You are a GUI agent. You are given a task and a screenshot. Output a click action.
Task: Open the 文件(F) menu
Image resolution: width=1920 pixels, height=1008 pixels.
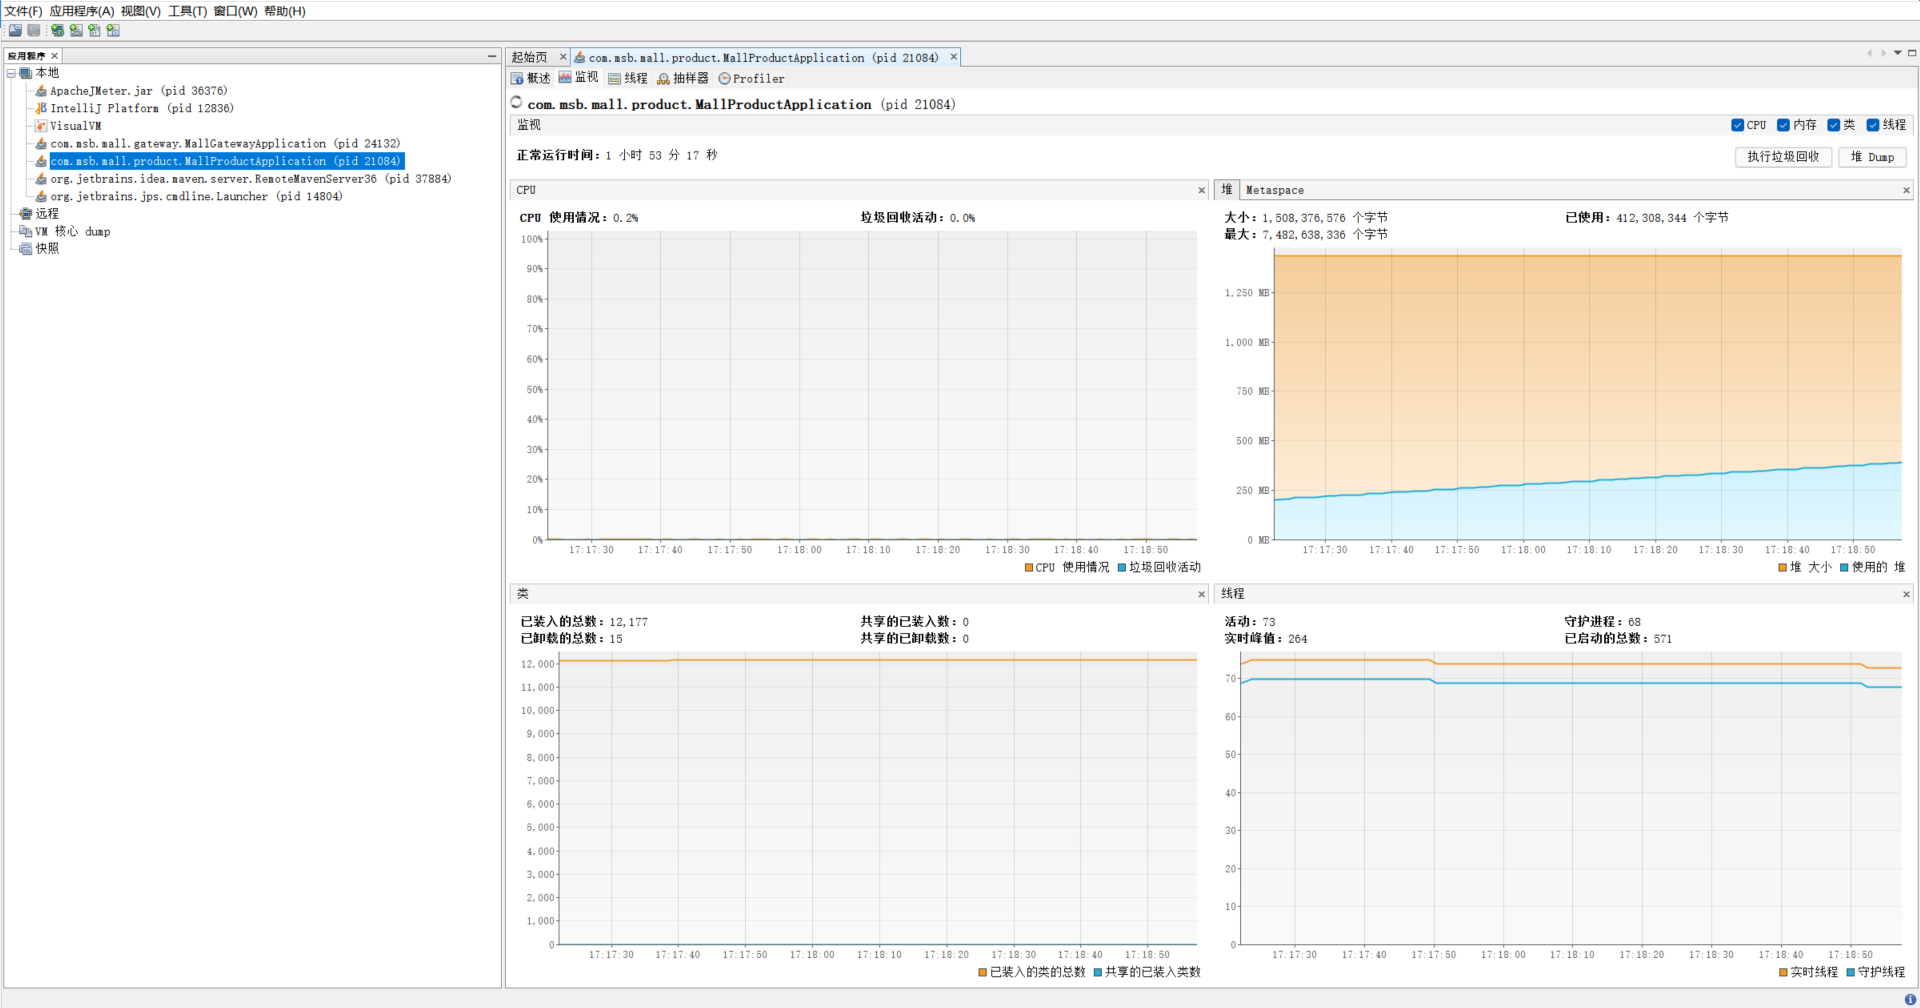coord(23,11)
